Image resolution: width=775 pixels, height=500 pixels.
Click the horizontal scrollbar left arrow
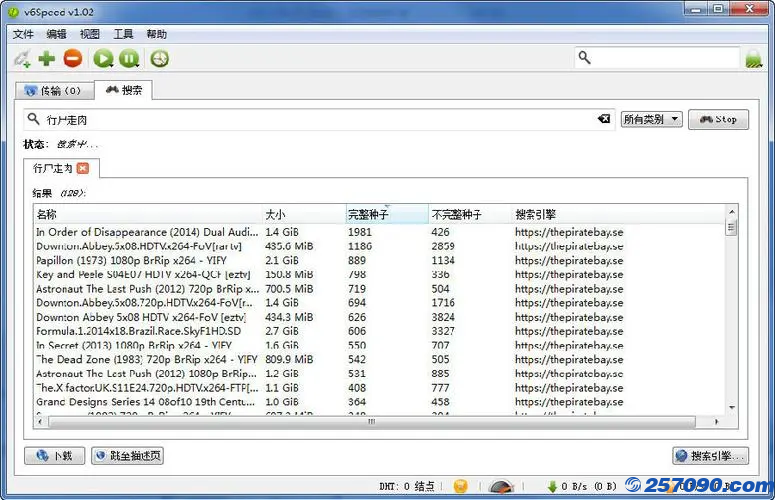(40, 422)
